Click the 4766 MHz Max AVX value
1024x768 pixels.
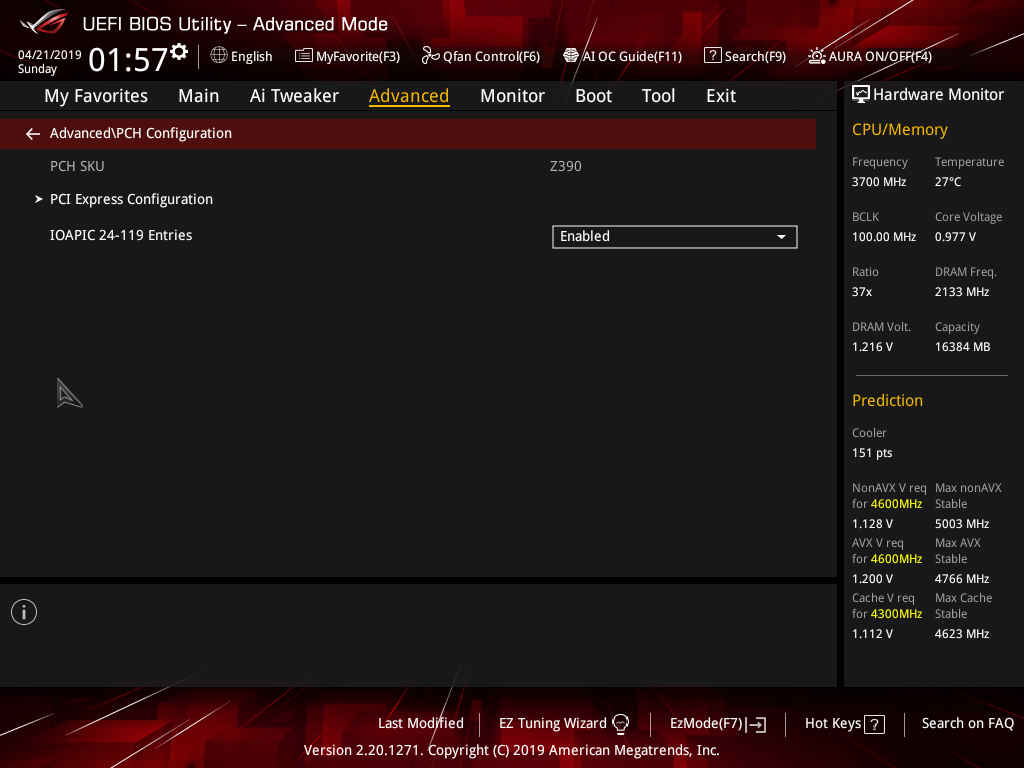(x=961, y=579)
